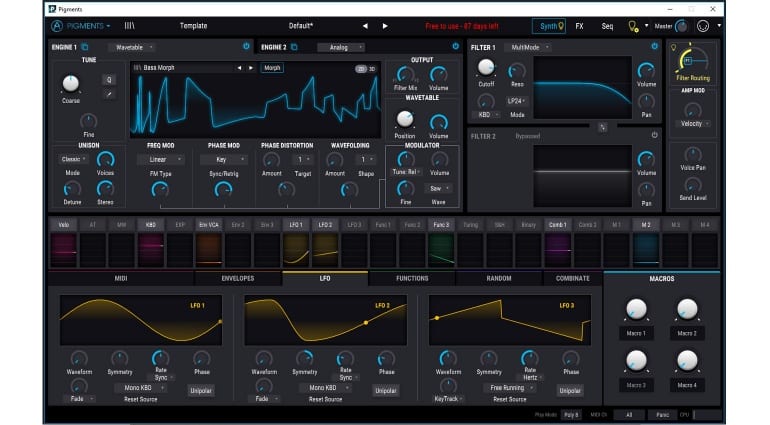Toggle Engine 1 power button
770x425 pixels.
[x=246, y=46]
